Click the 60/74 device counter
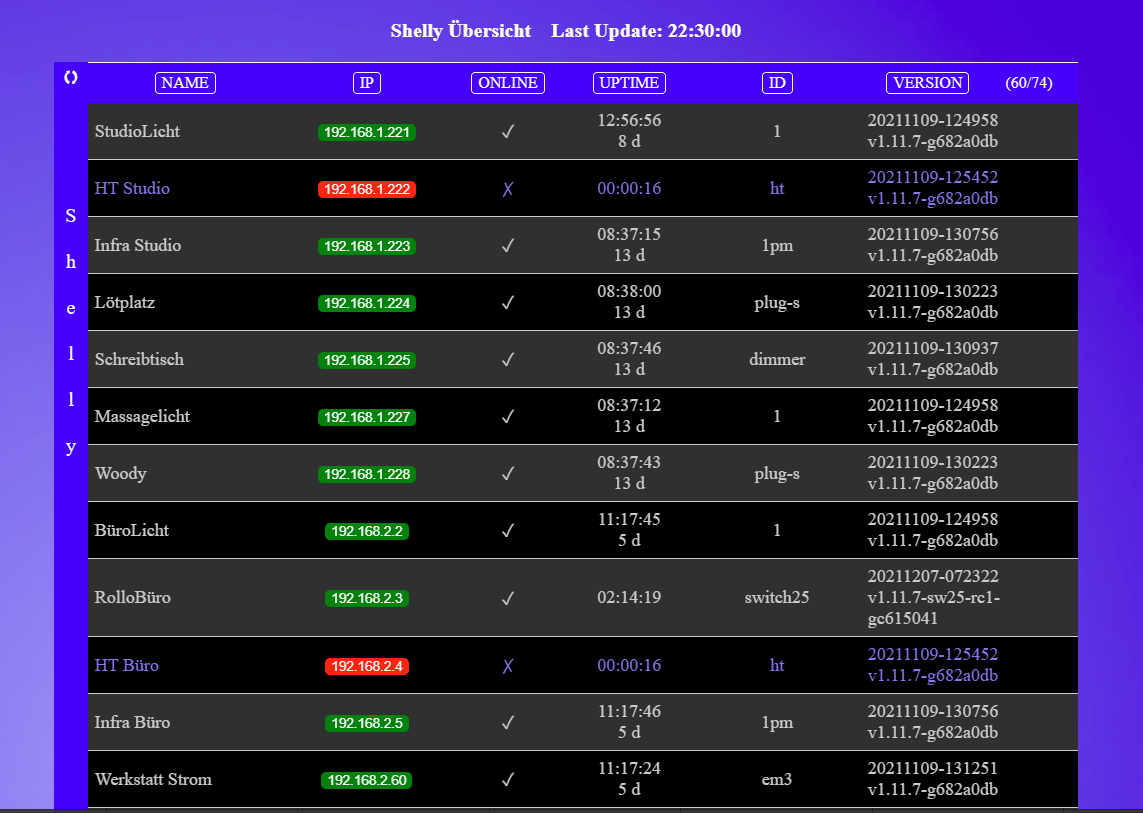Image resolution: width=1143 pixels, height=813 pixels. (1028, 83)
